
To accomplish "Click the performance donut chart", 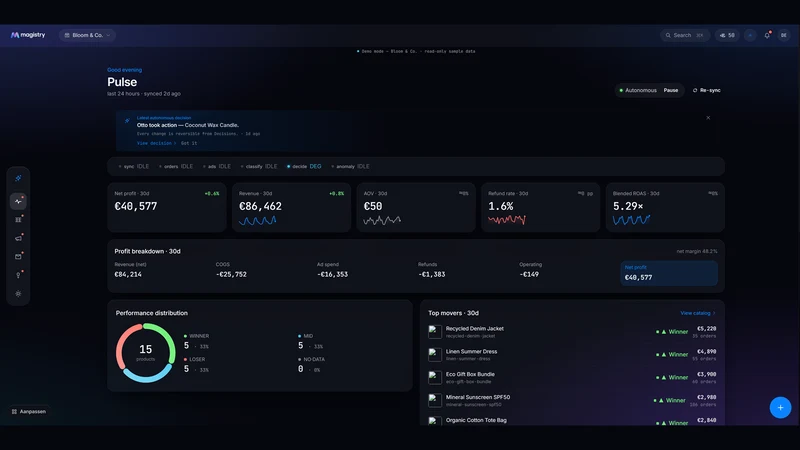I will coord(146,353).
